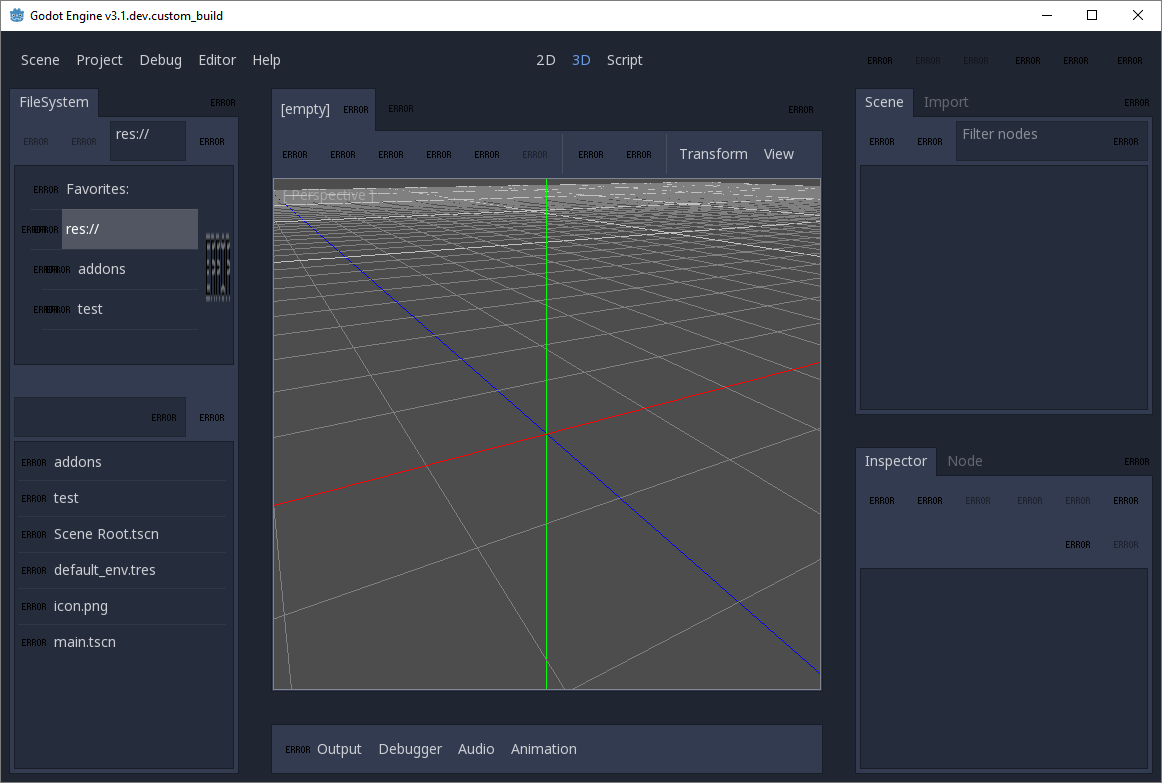Image resolution: width=1162 pixels, height=783 pixels.
Task: Open the Transform menu
Action: click(x=713, y=153)
